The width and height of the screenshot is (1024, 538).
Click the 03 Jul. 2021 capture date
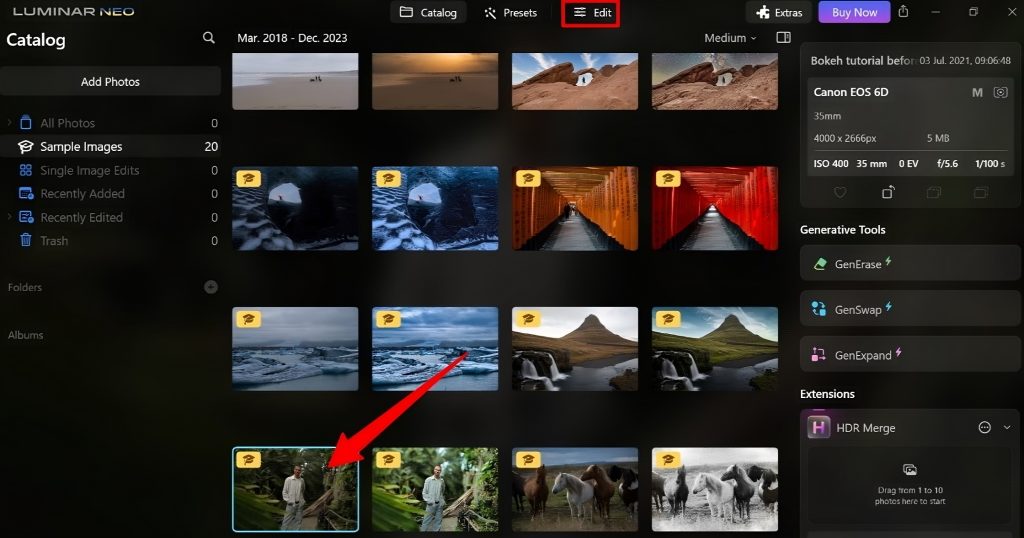tap(965, 61)
